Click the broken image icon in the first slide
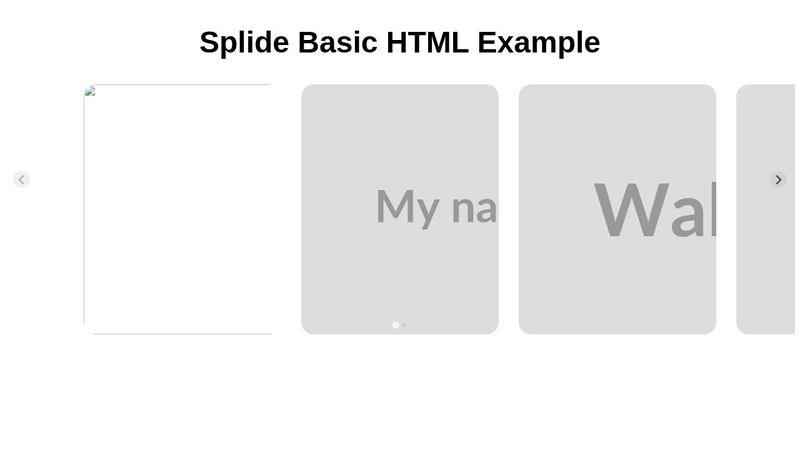Screen dimensions: 800x450 click(90, 91)
